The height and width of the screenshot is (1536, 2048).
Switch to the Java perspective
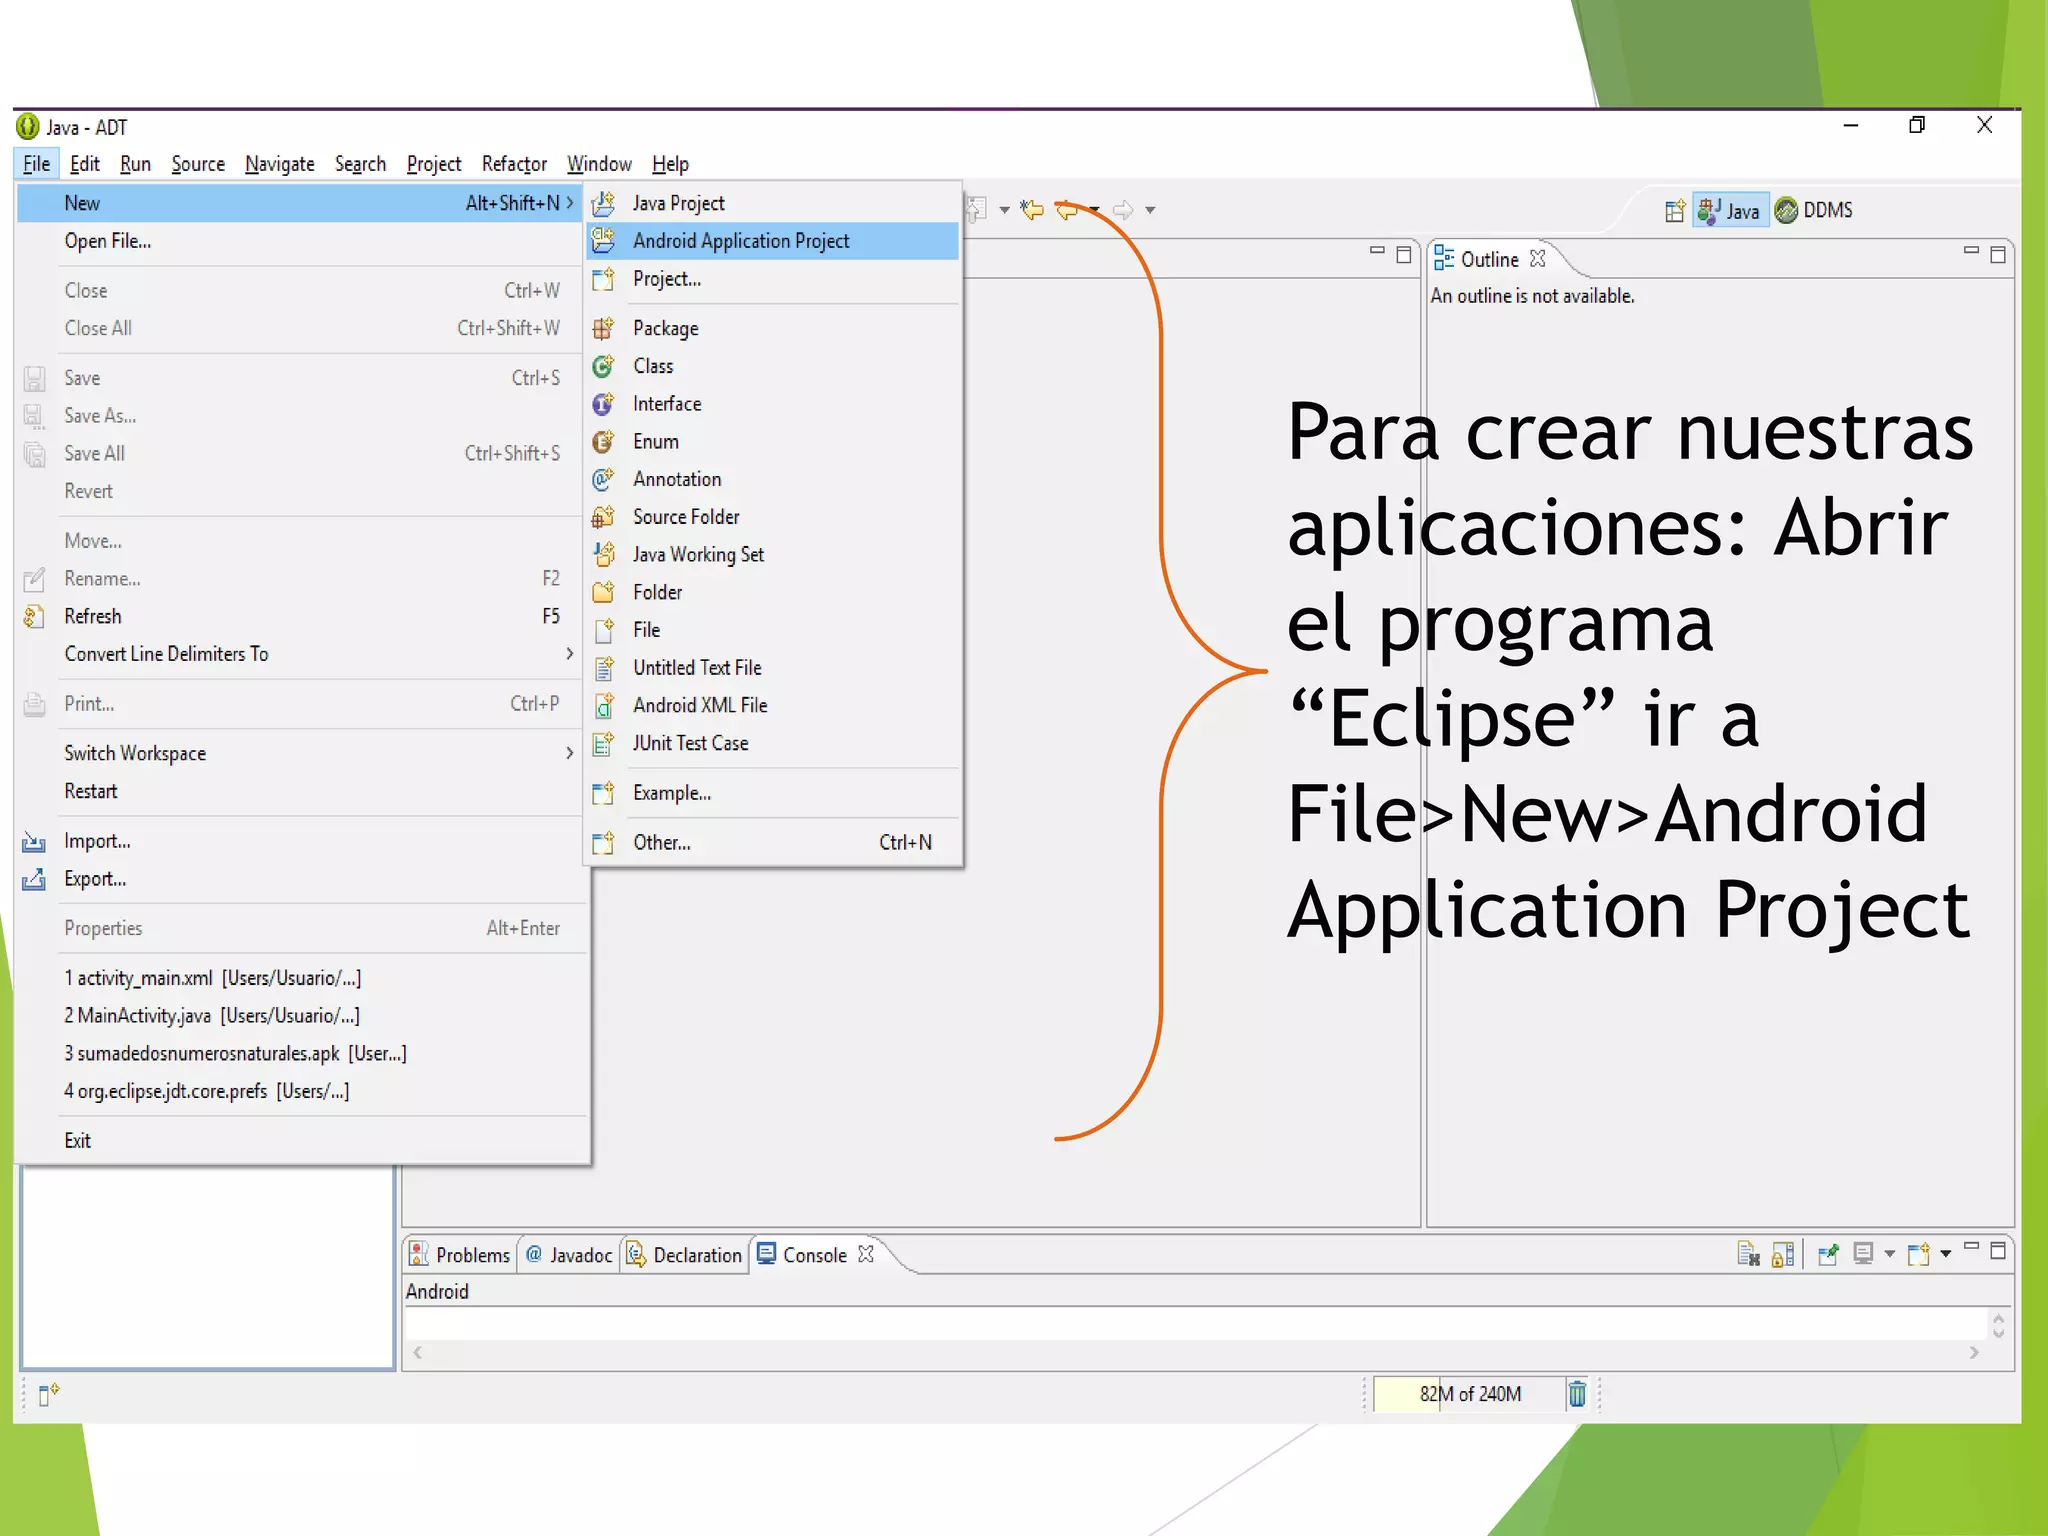(x=1730, y=211)
